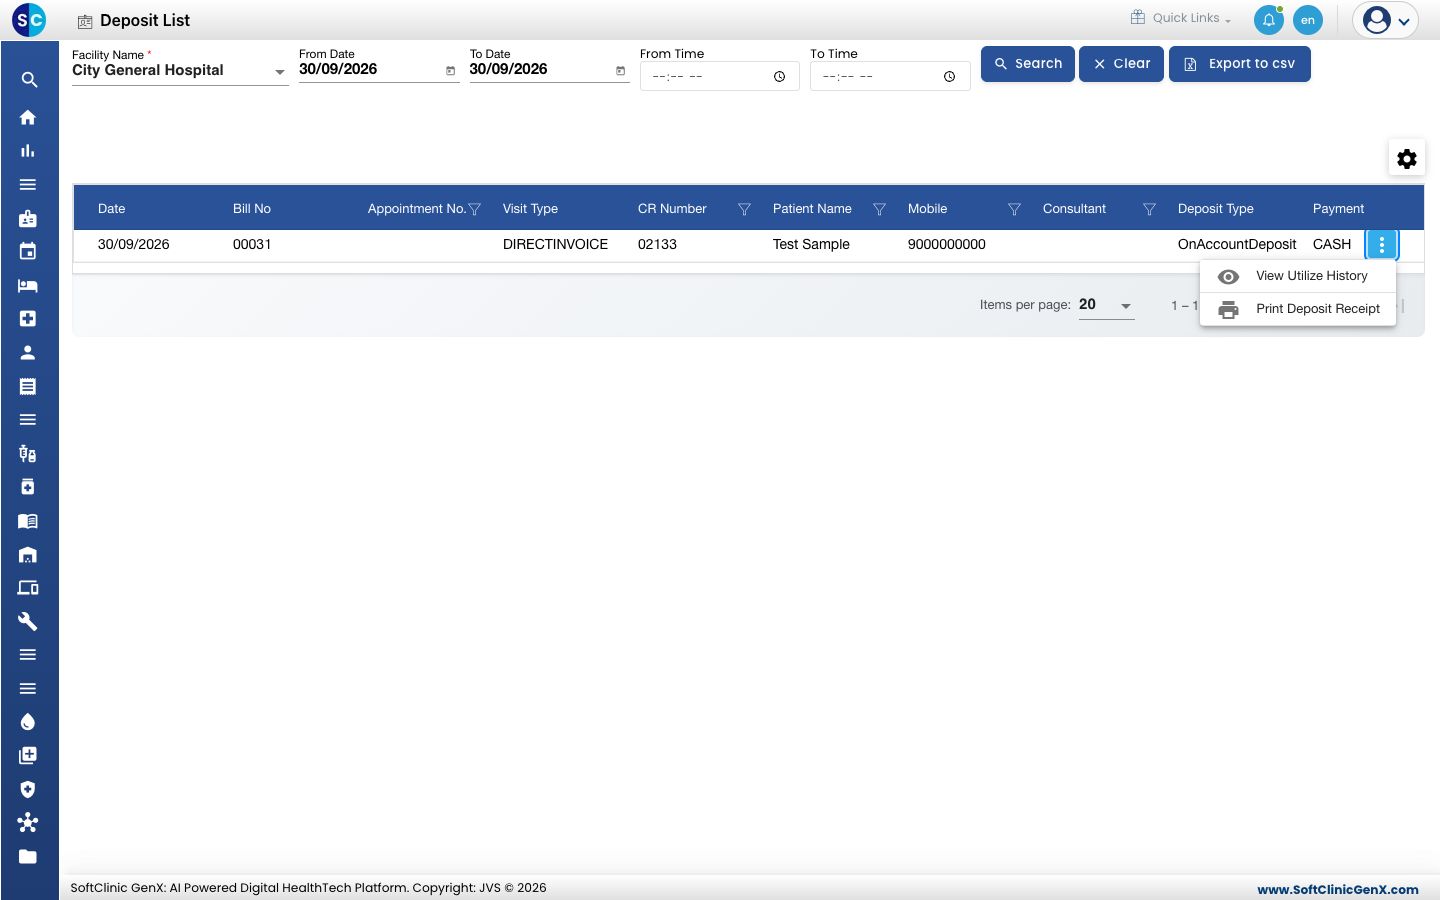1440x900 pixels.
Task: Click the SC logo in header
Action: point(29,19)
